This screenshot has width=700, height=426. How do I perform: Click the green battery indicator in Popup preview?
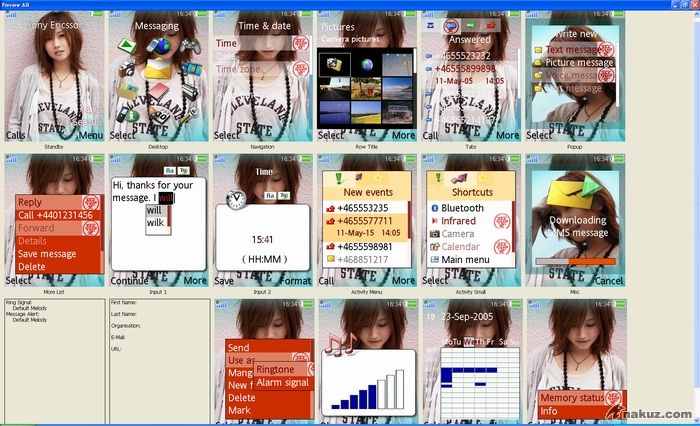(618, 14)
